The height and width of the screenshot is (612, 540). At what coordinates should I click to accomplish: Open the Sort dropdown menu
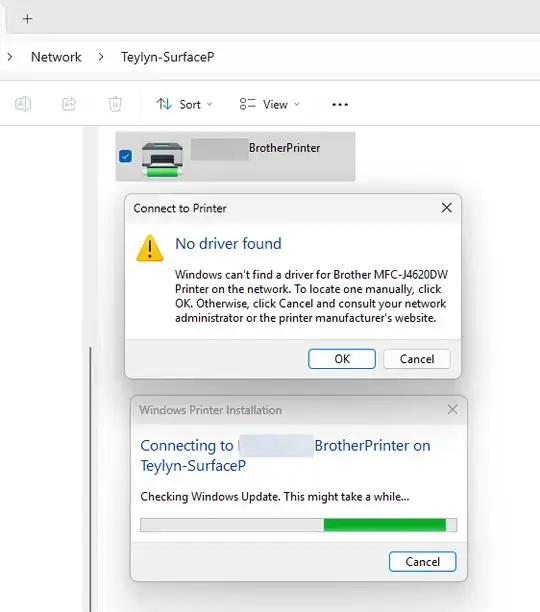coord(185,104)
